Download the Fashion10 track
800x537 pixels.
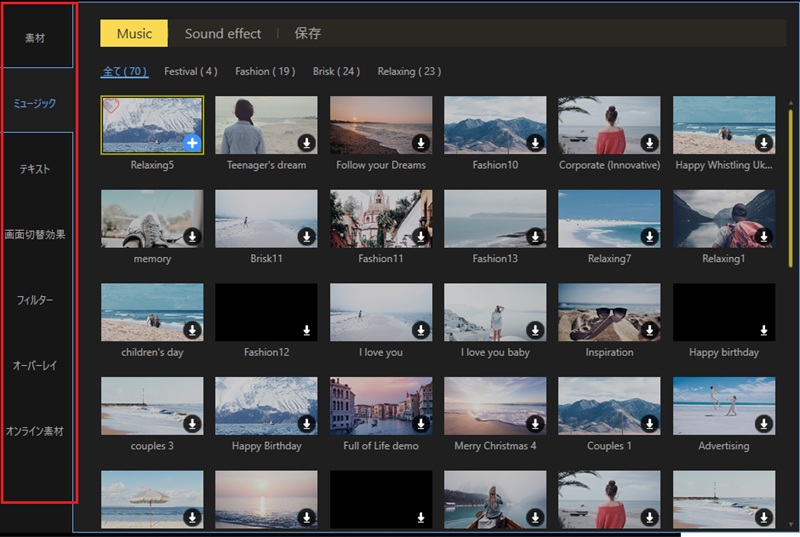[535, 143]
